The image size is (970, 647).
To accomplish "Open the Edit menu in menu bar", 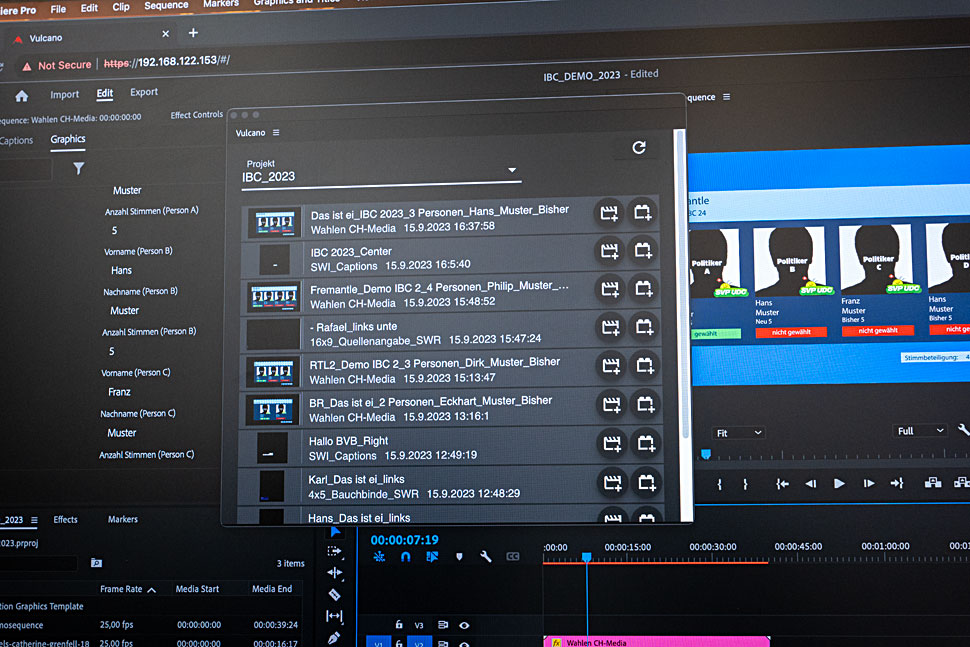I will pos(89,8).
